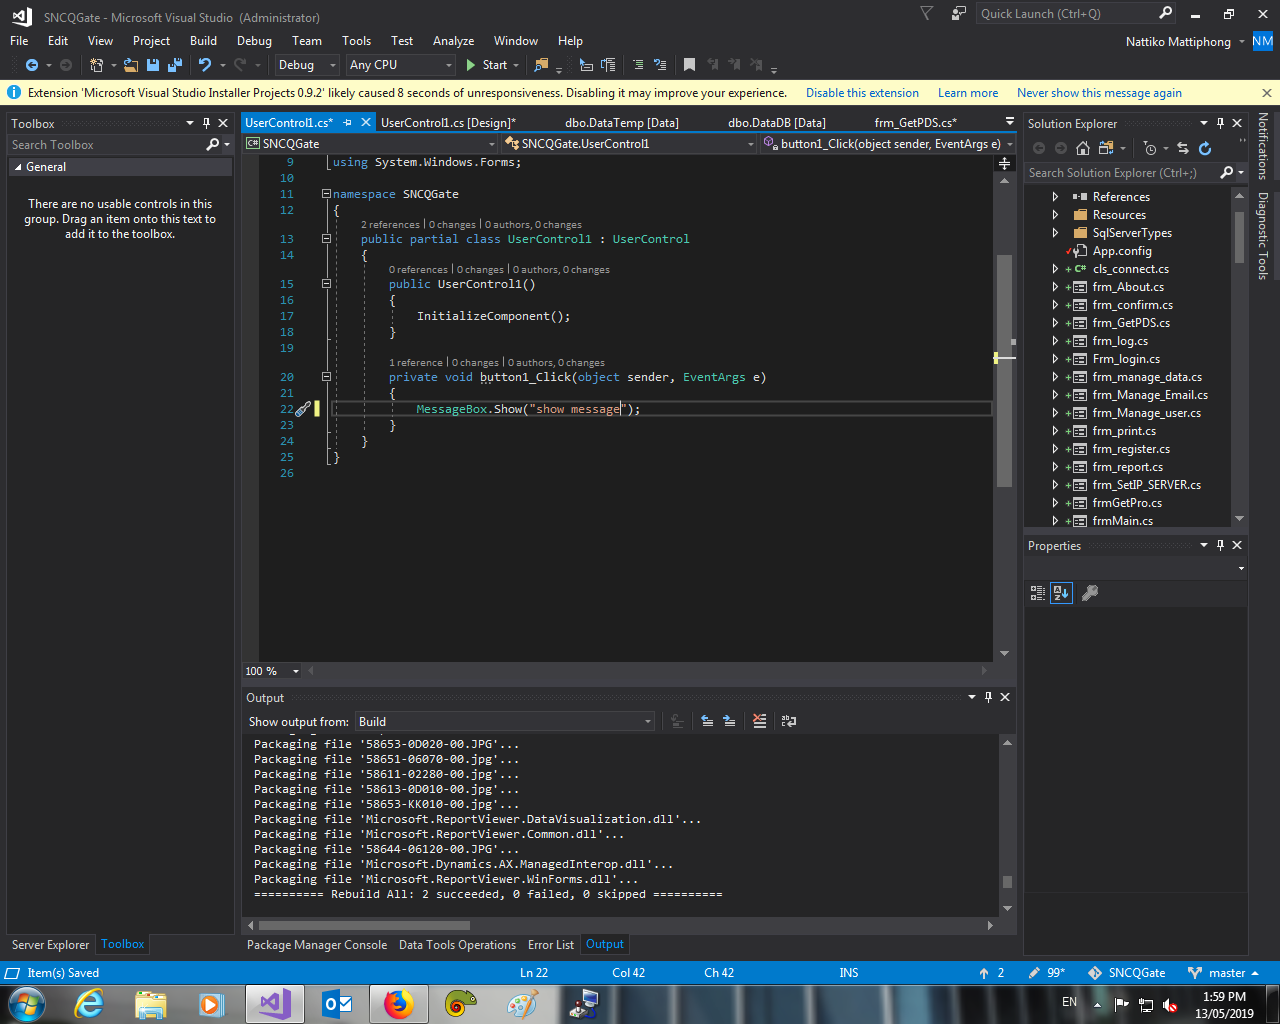Screen dimensions: 1280x1024
Task: Click the Pending Changes Filter clock icon
Action: click(1150, 148)
